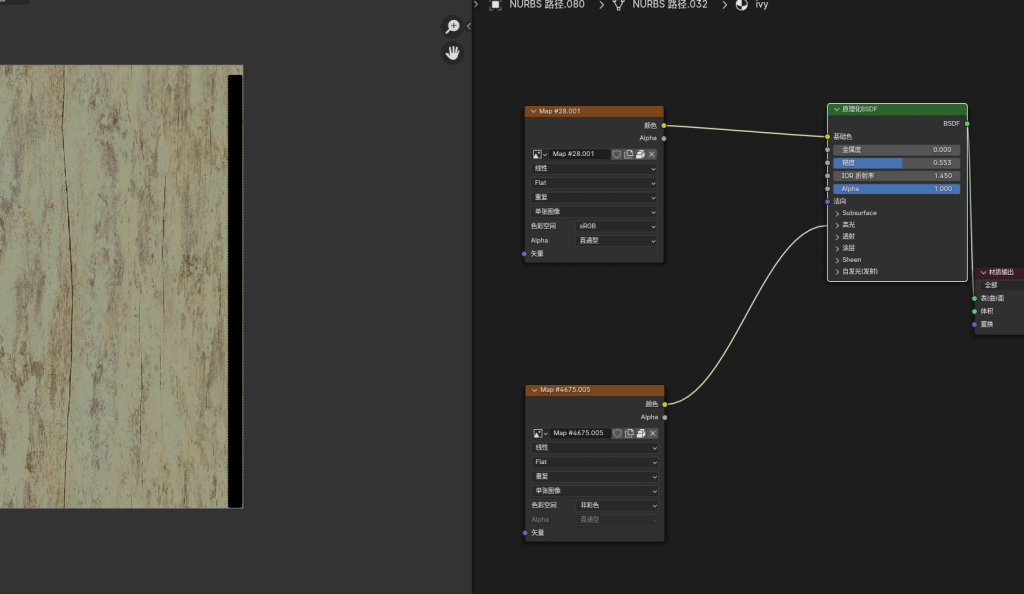This screenshot has height=594, width=1024.
Task: Select the zoom magnifier tool in the viewer
Action: coord(453,27)
